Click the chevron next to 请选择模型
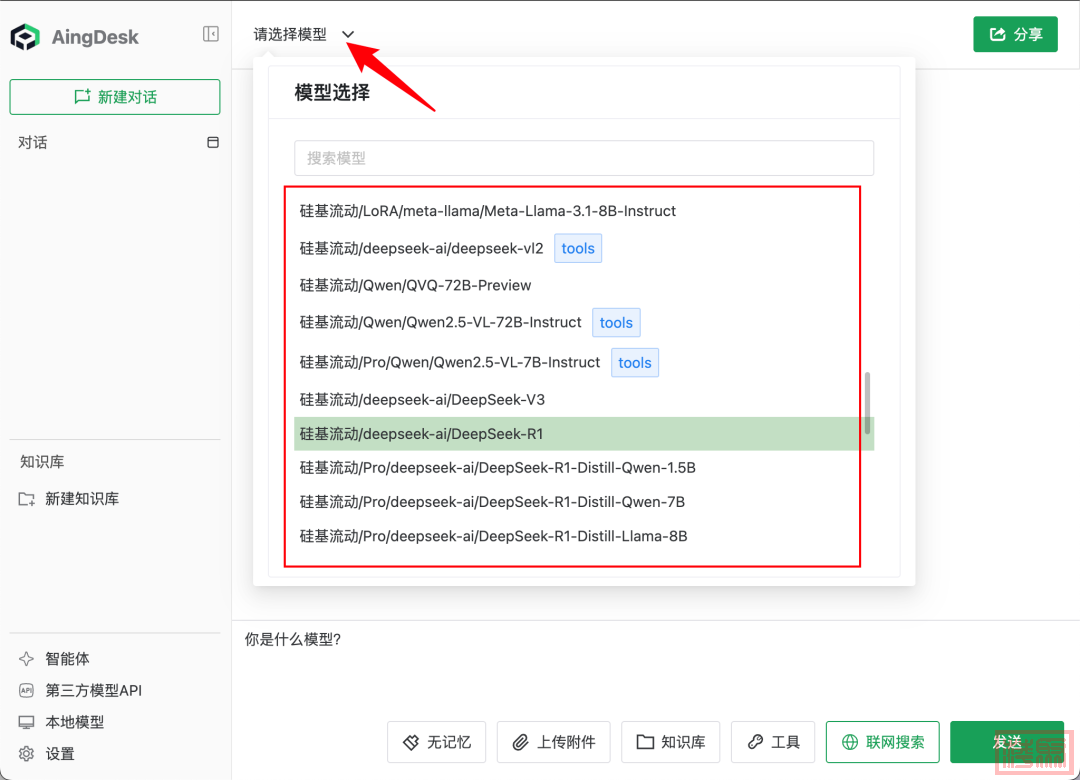 [x=348, y=34]
